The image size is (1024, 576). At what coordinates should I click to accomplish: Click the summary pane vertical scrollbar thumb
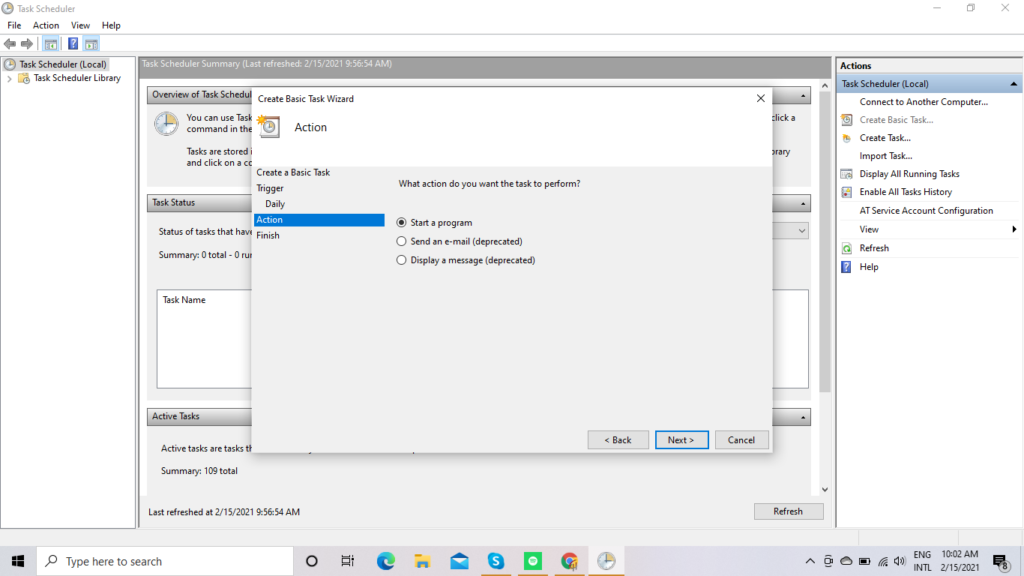point(825,242)
